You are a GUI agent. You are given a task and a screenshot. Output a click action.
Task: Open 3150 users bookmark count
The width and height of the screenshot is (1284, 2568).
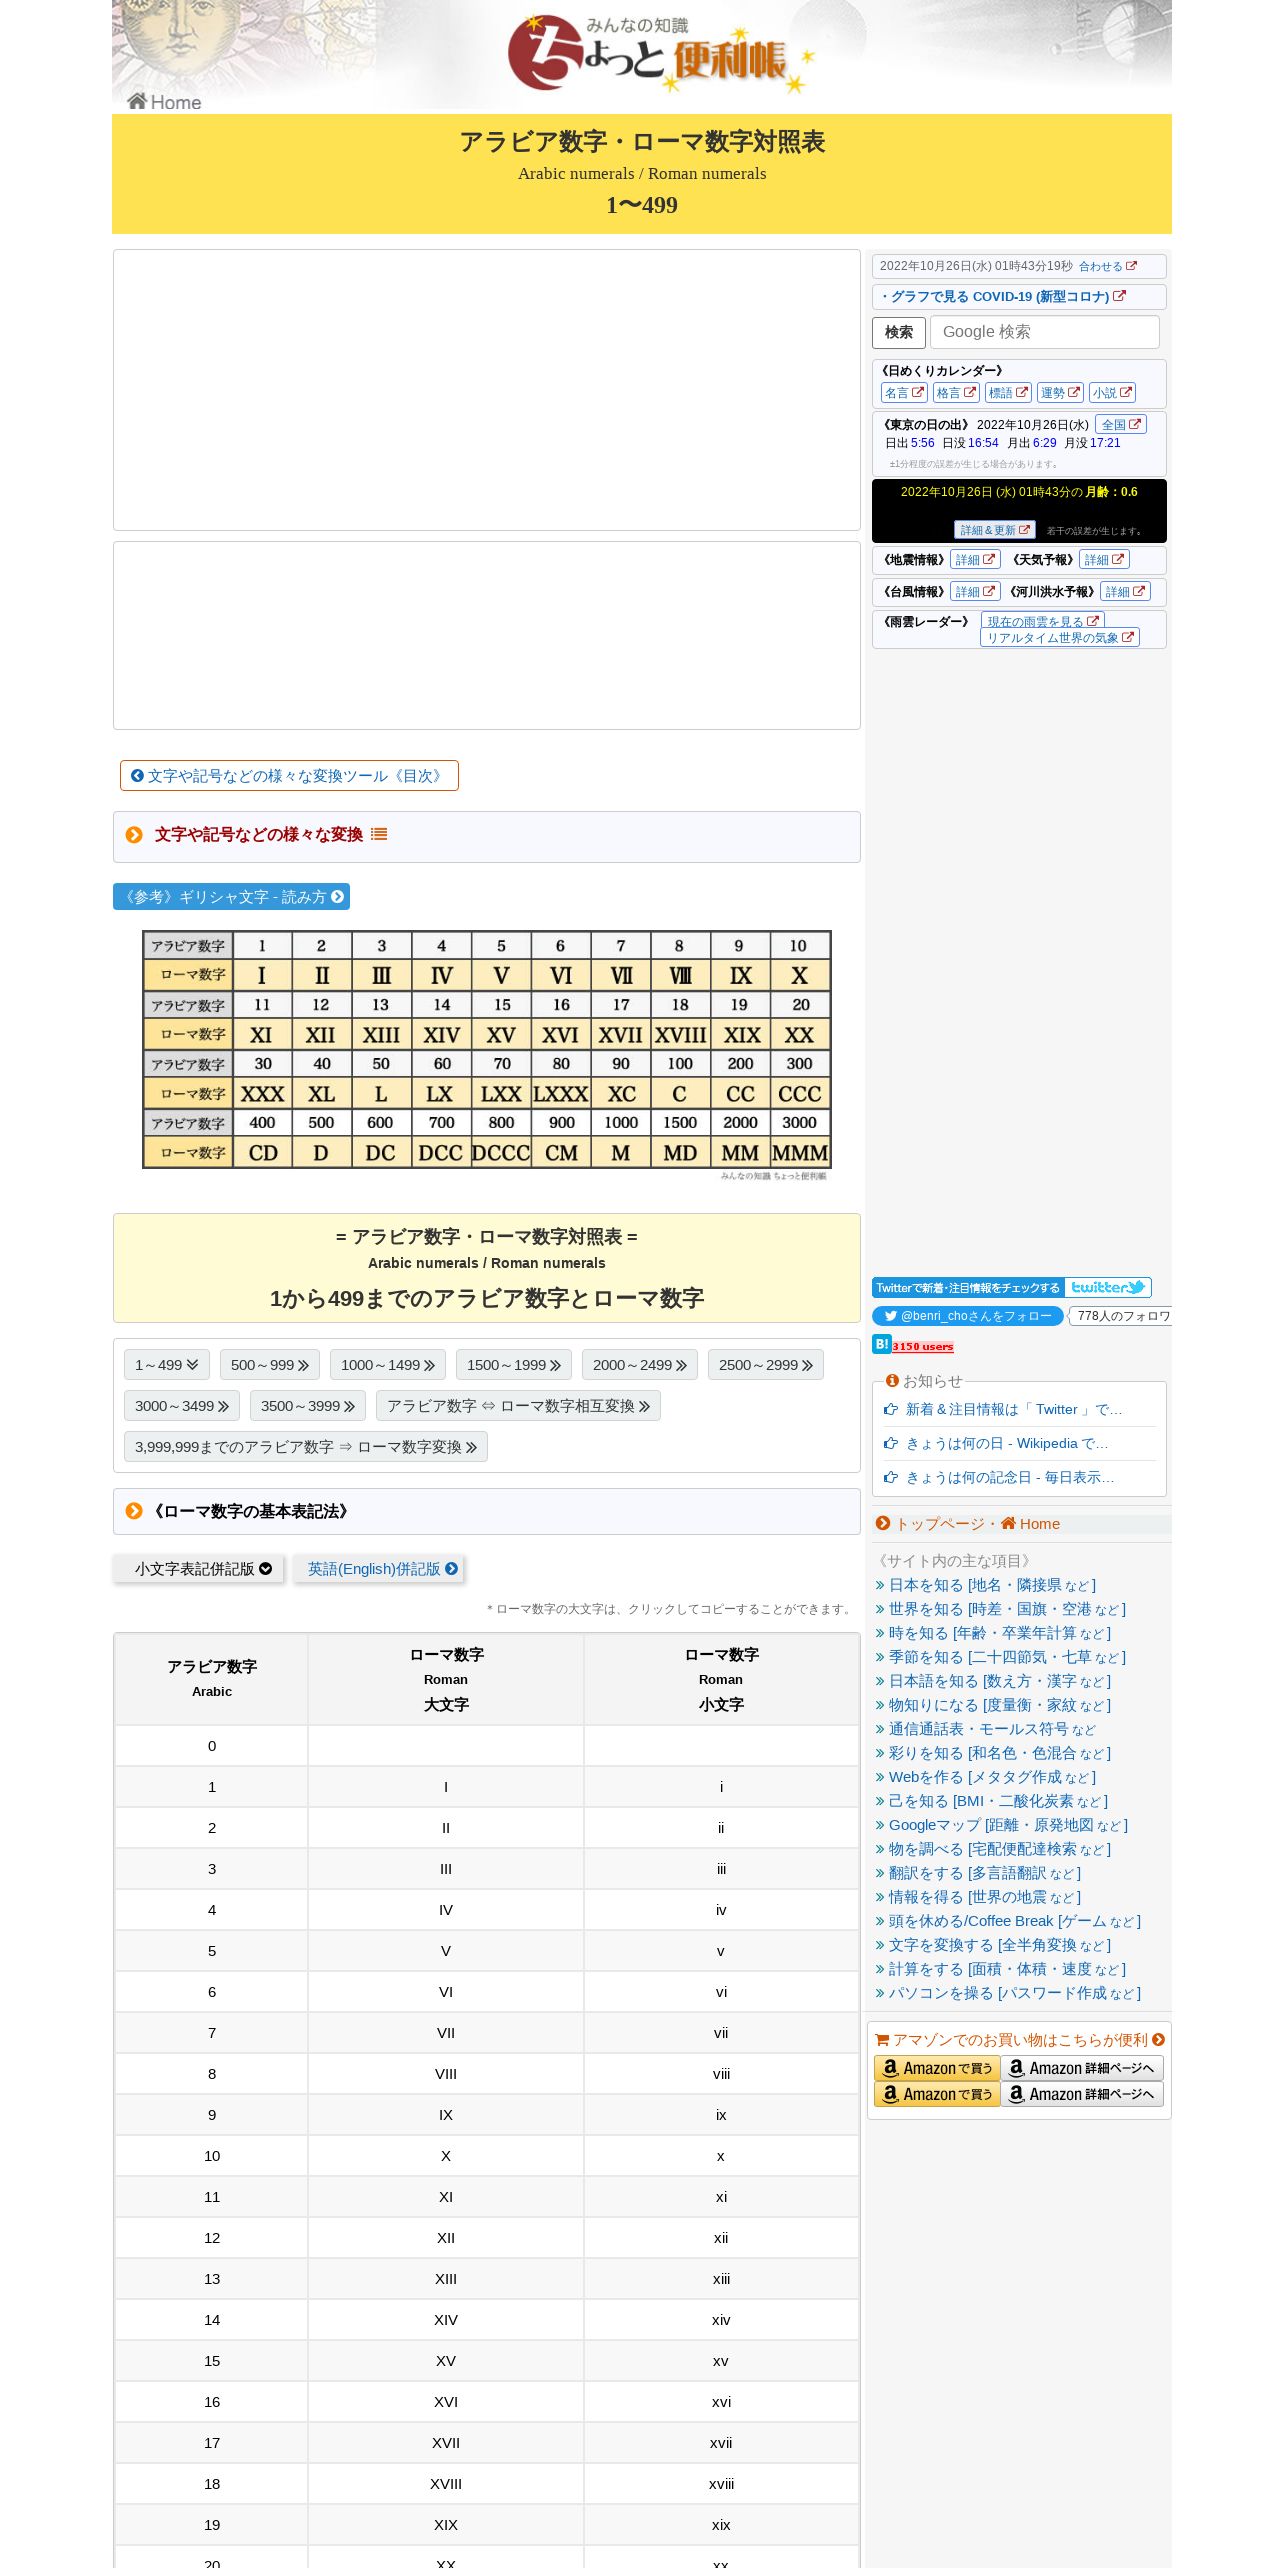click(923, 1347)
